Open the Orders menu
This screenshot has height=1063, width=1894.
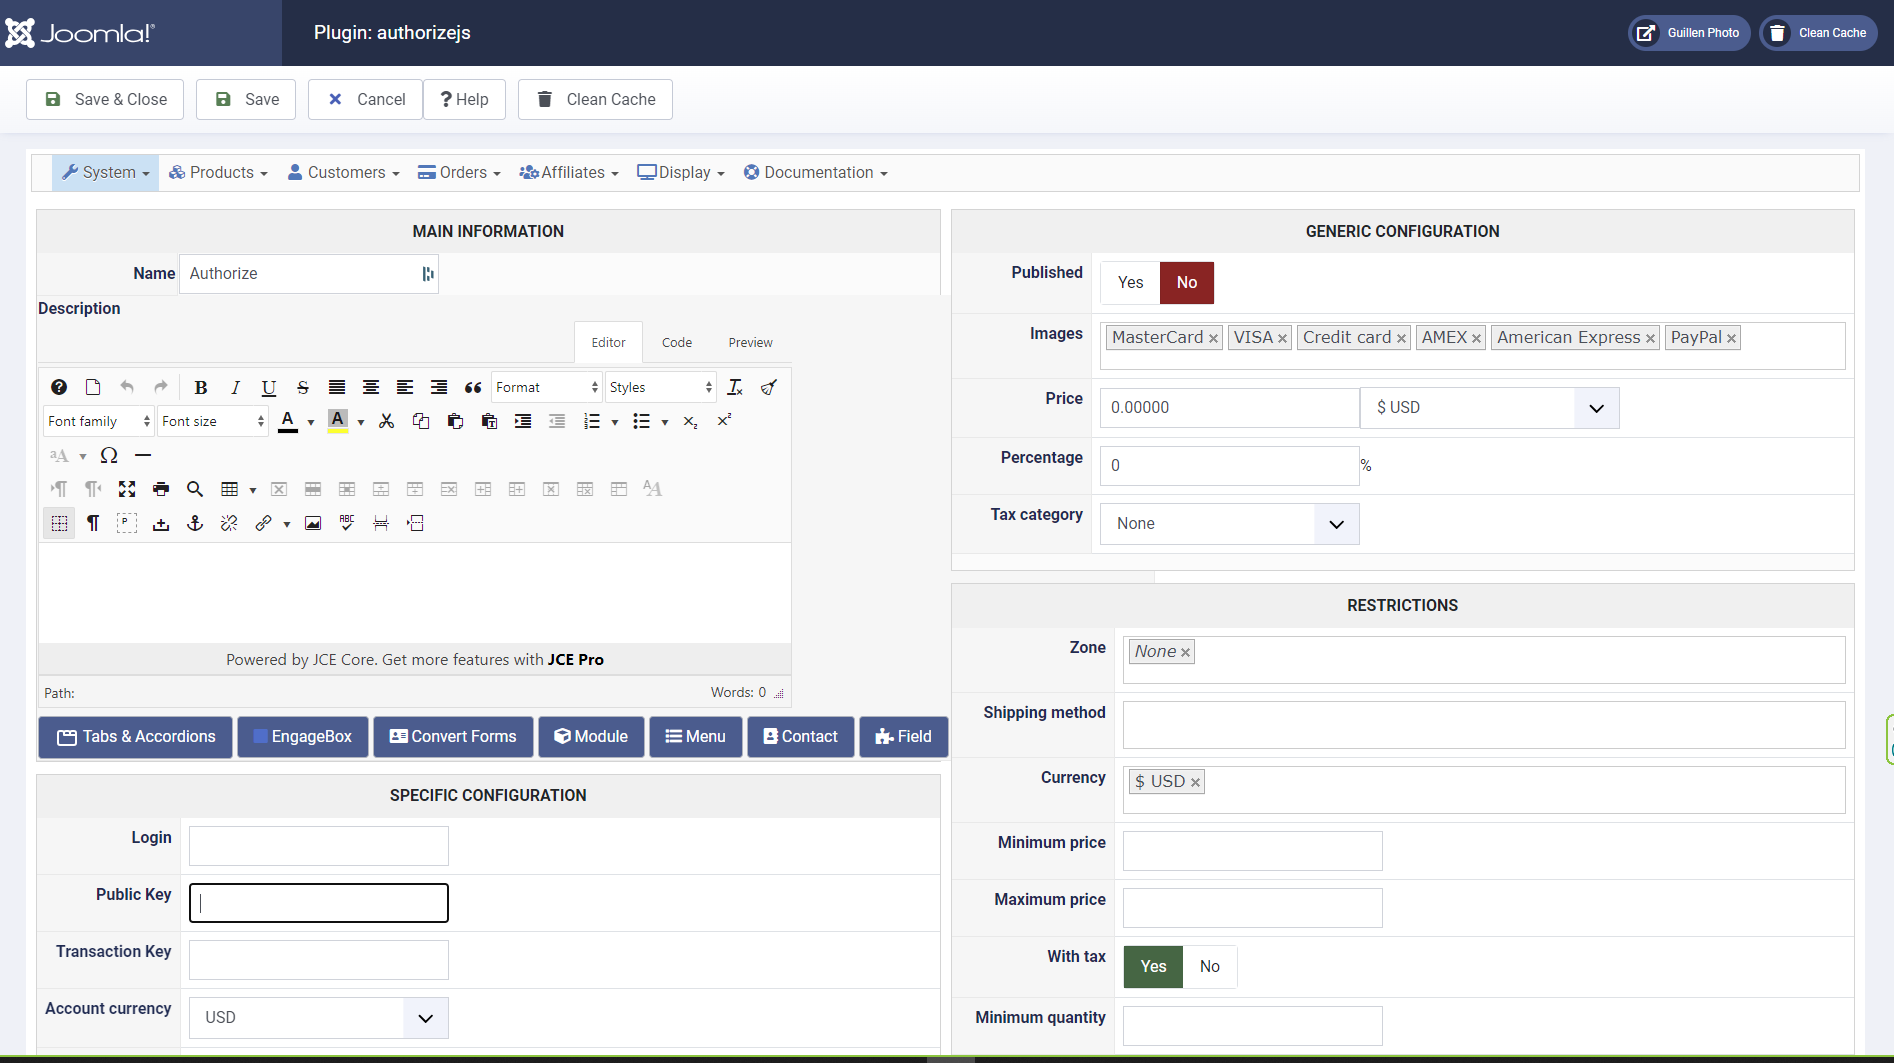pos(459,173)
